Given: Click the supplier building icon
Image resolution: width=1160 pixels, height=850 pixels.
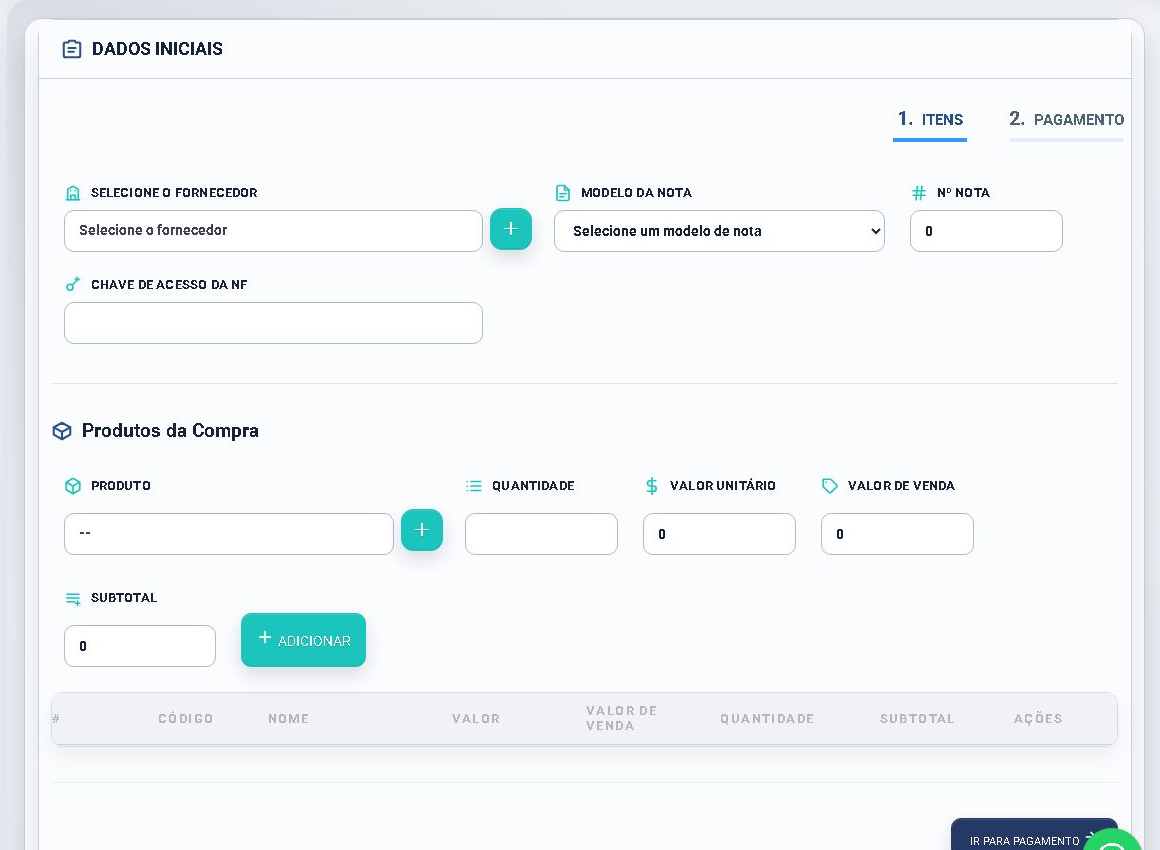Looking at the screenshot, I should click(72, 193).
